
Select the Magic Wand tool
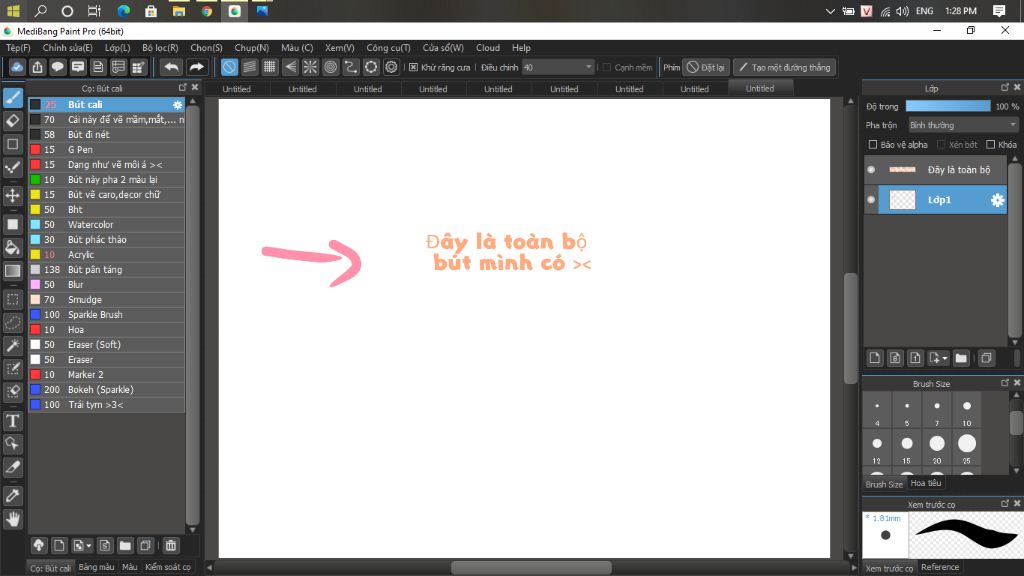(x=12, y=345)
